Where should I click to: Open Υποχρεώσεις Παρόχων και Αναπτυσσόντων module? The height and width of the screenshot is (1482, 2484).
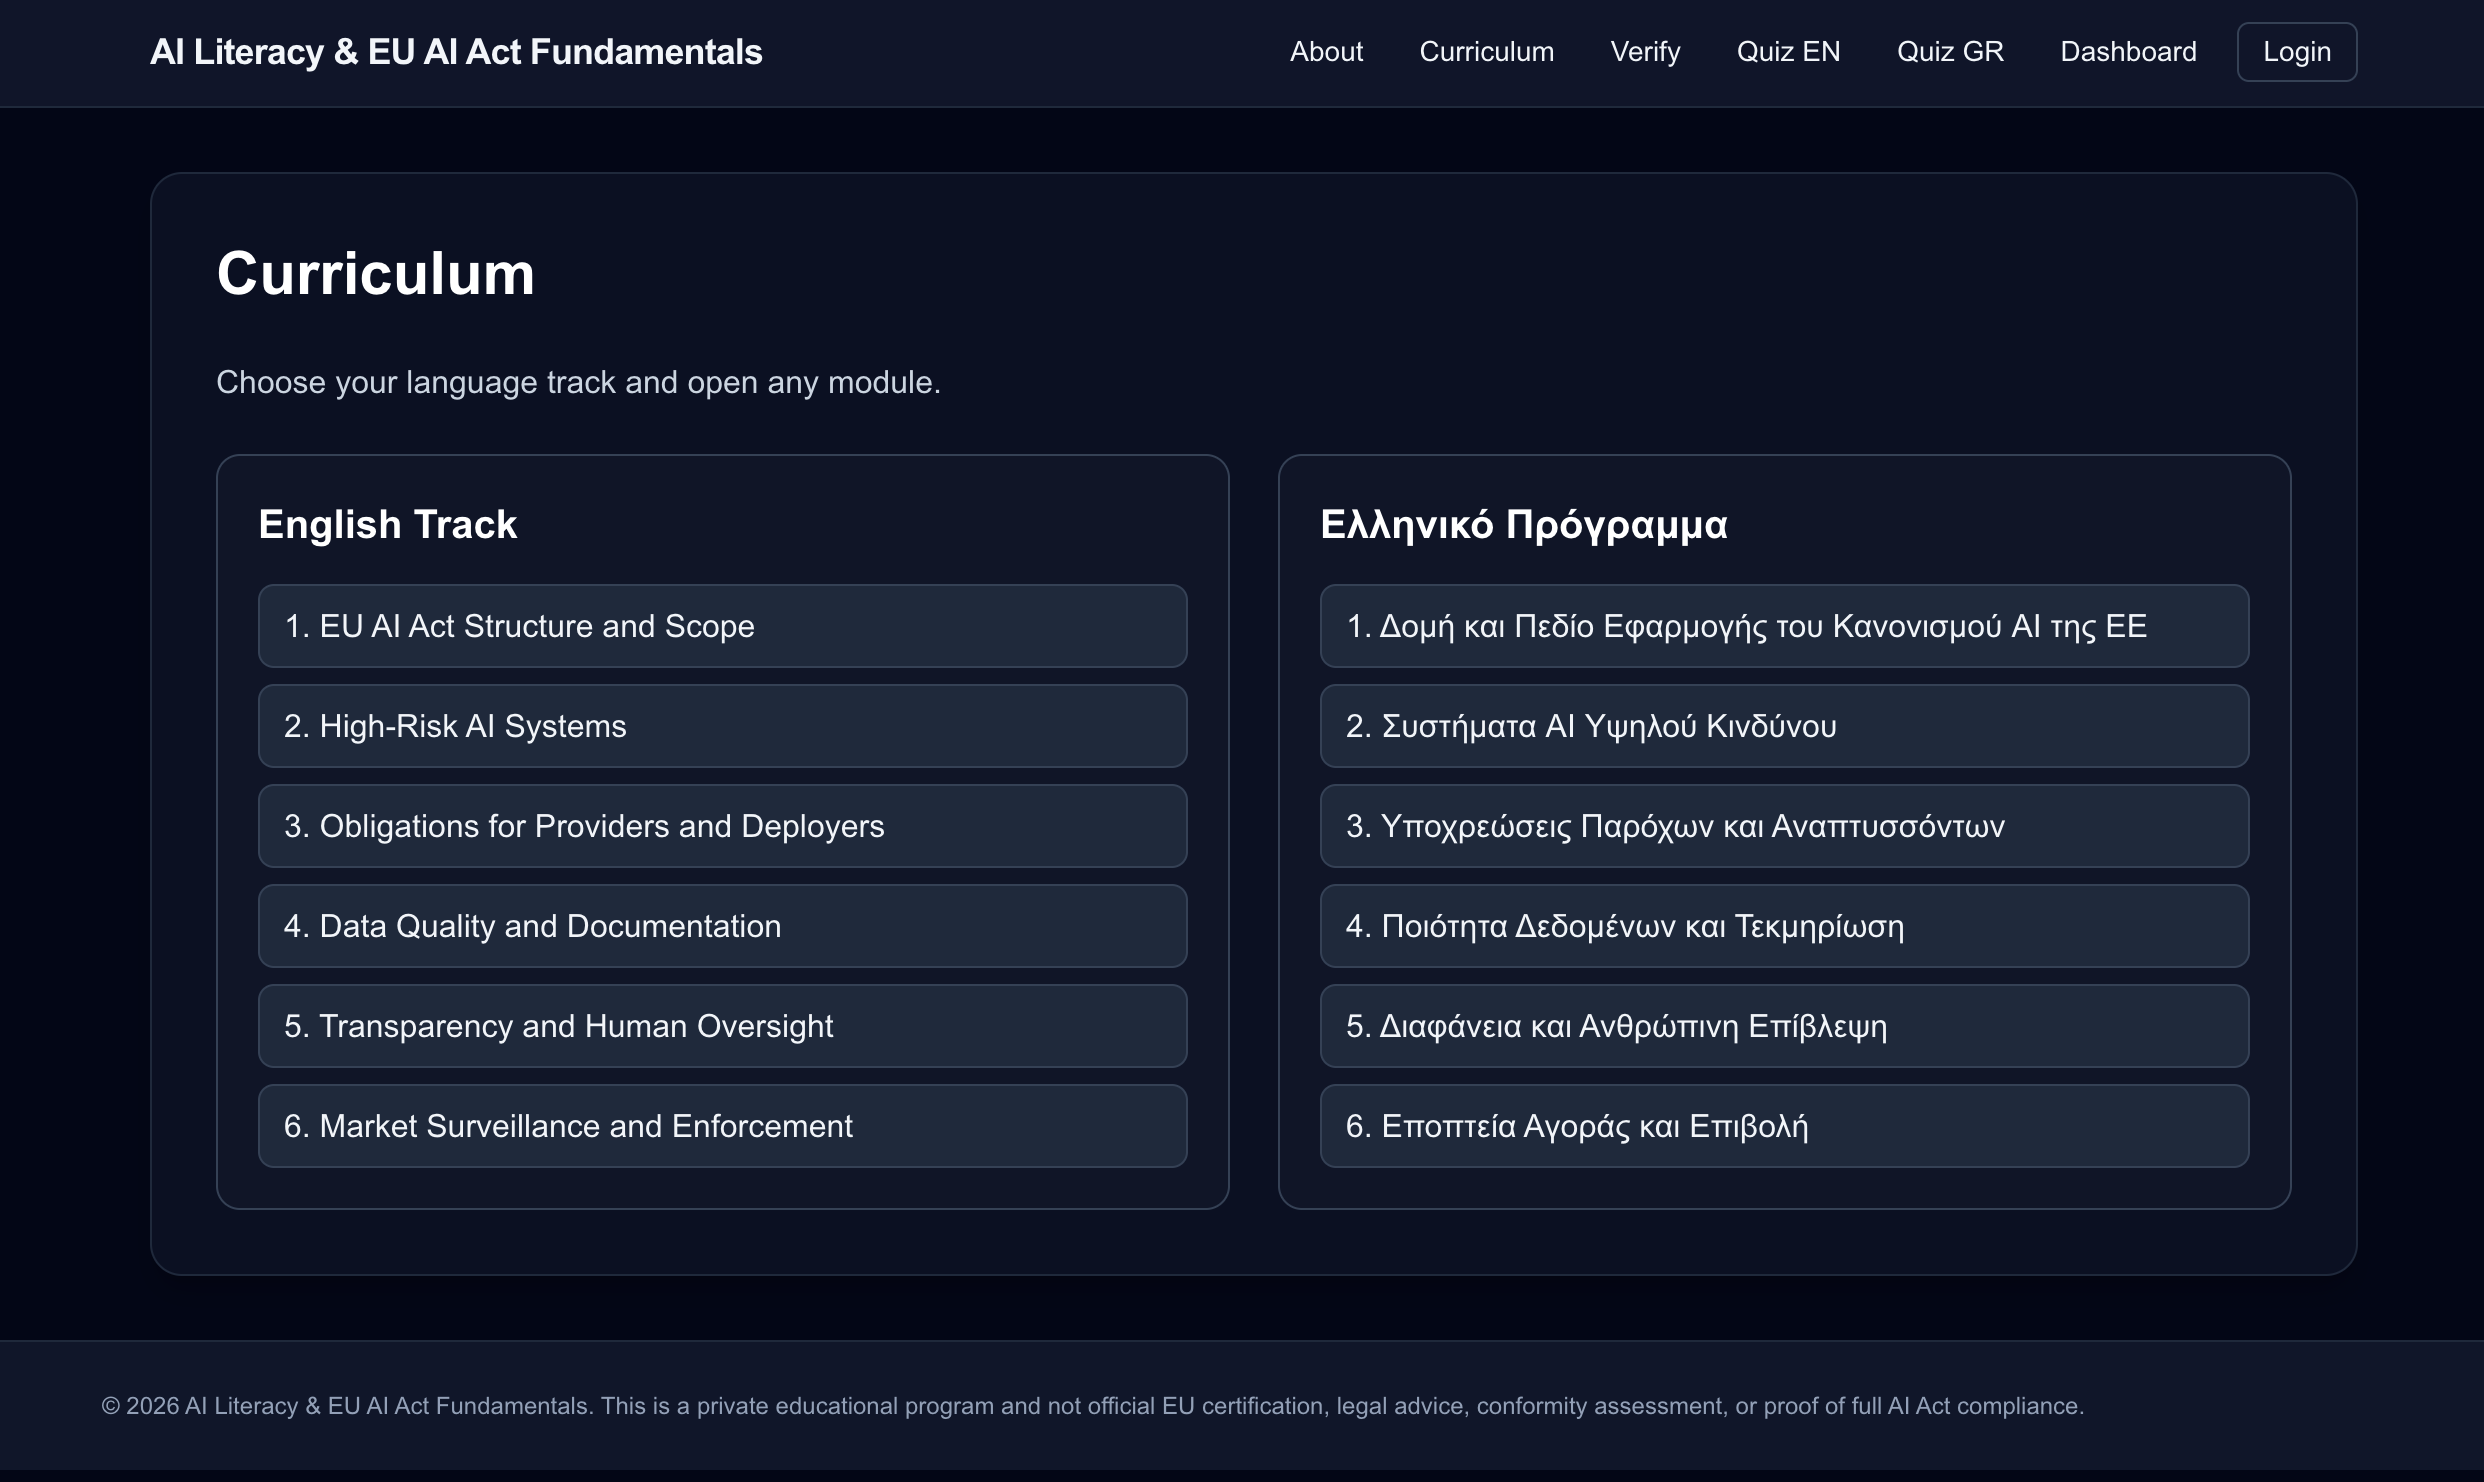click(x=1786, y=826)
